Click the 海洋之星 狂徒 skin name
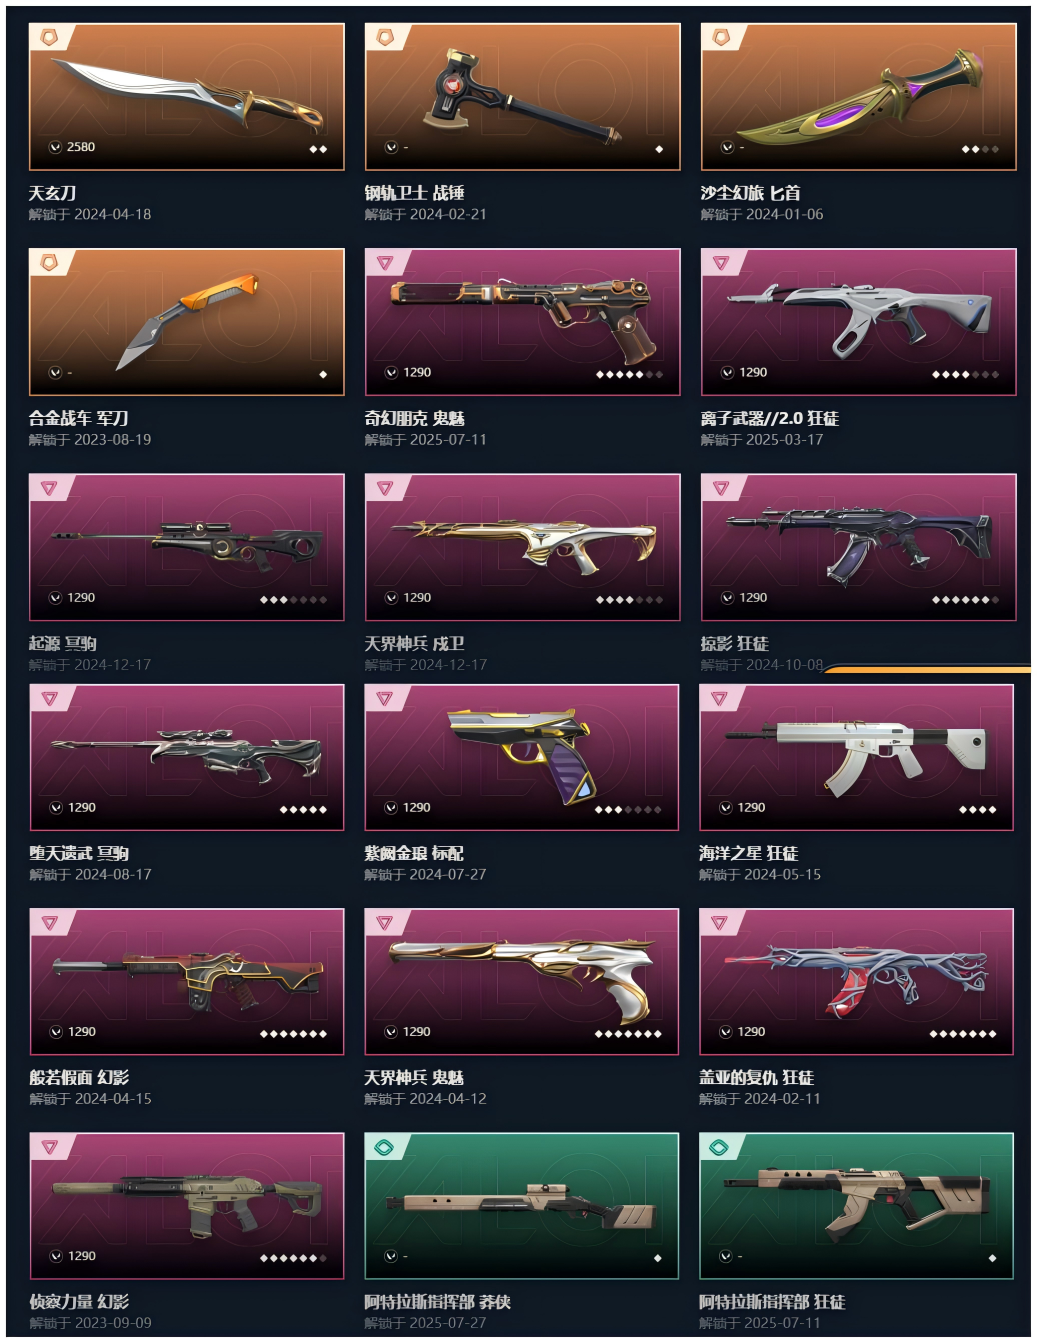This screenshot has width=1037, height=1343. point(748,853)
